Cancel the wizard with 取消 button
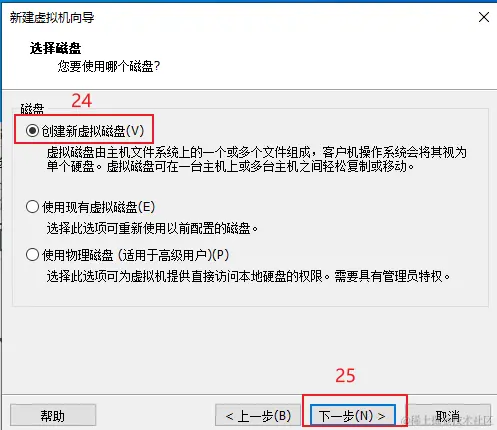 coord(448,415)
